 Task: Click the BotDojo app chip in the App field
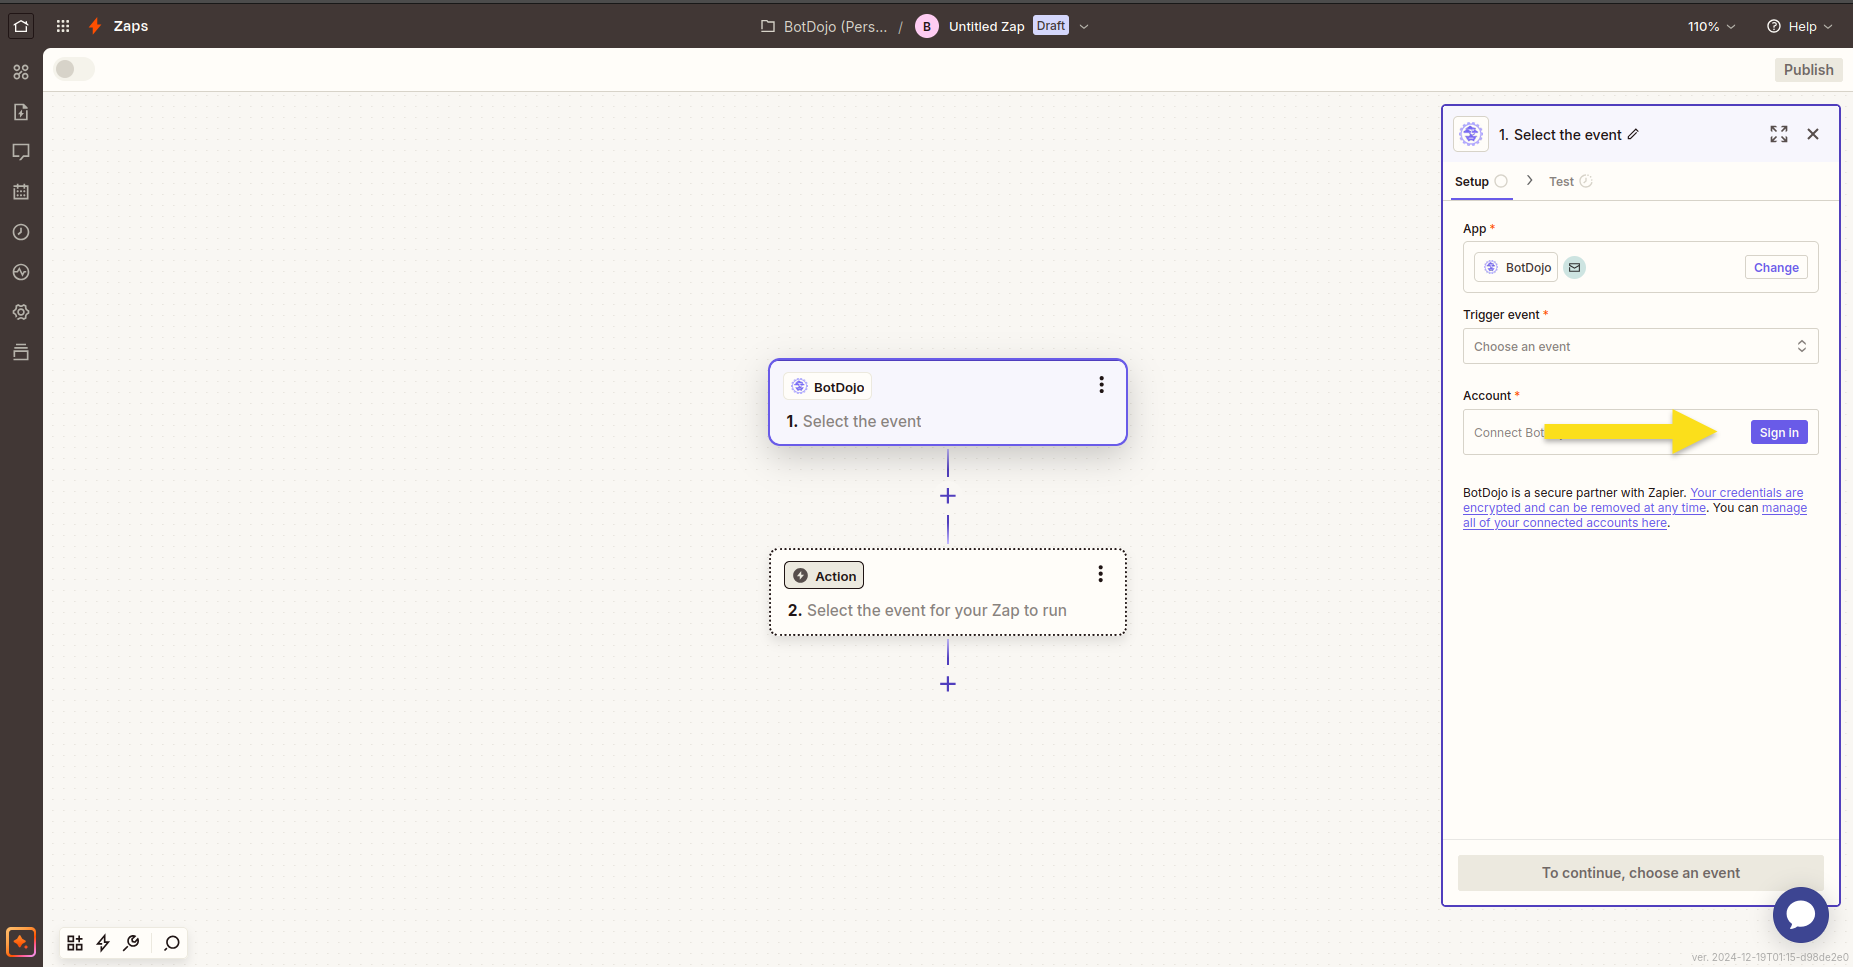pyautogui.click(x=1516, y=267)
